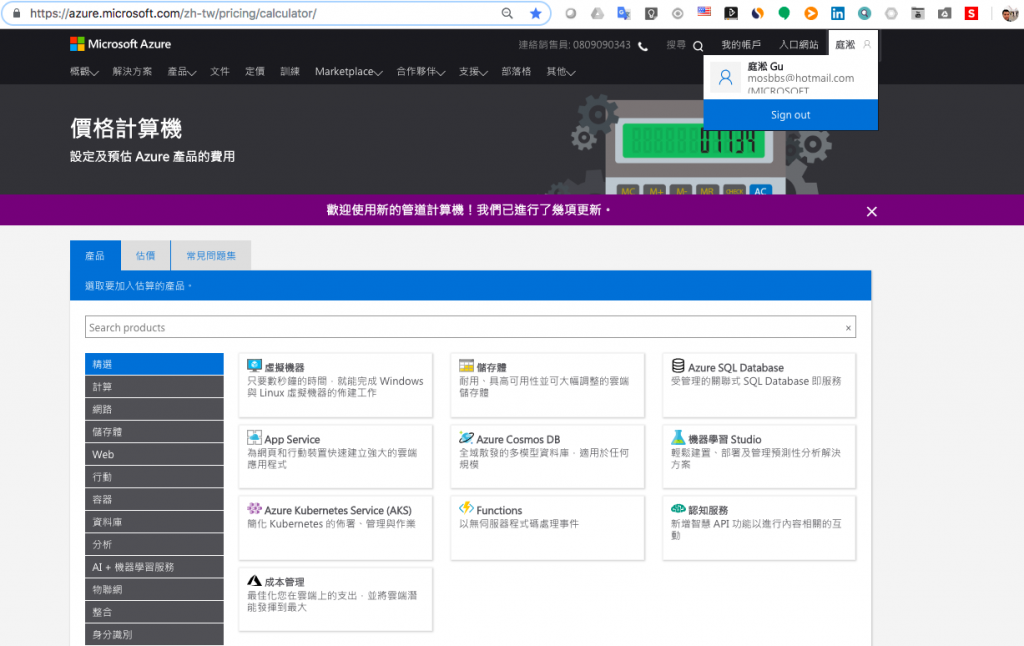Open the 定價 nav link
Screen dimensions: 1024x646
click(x=255, y=72)
